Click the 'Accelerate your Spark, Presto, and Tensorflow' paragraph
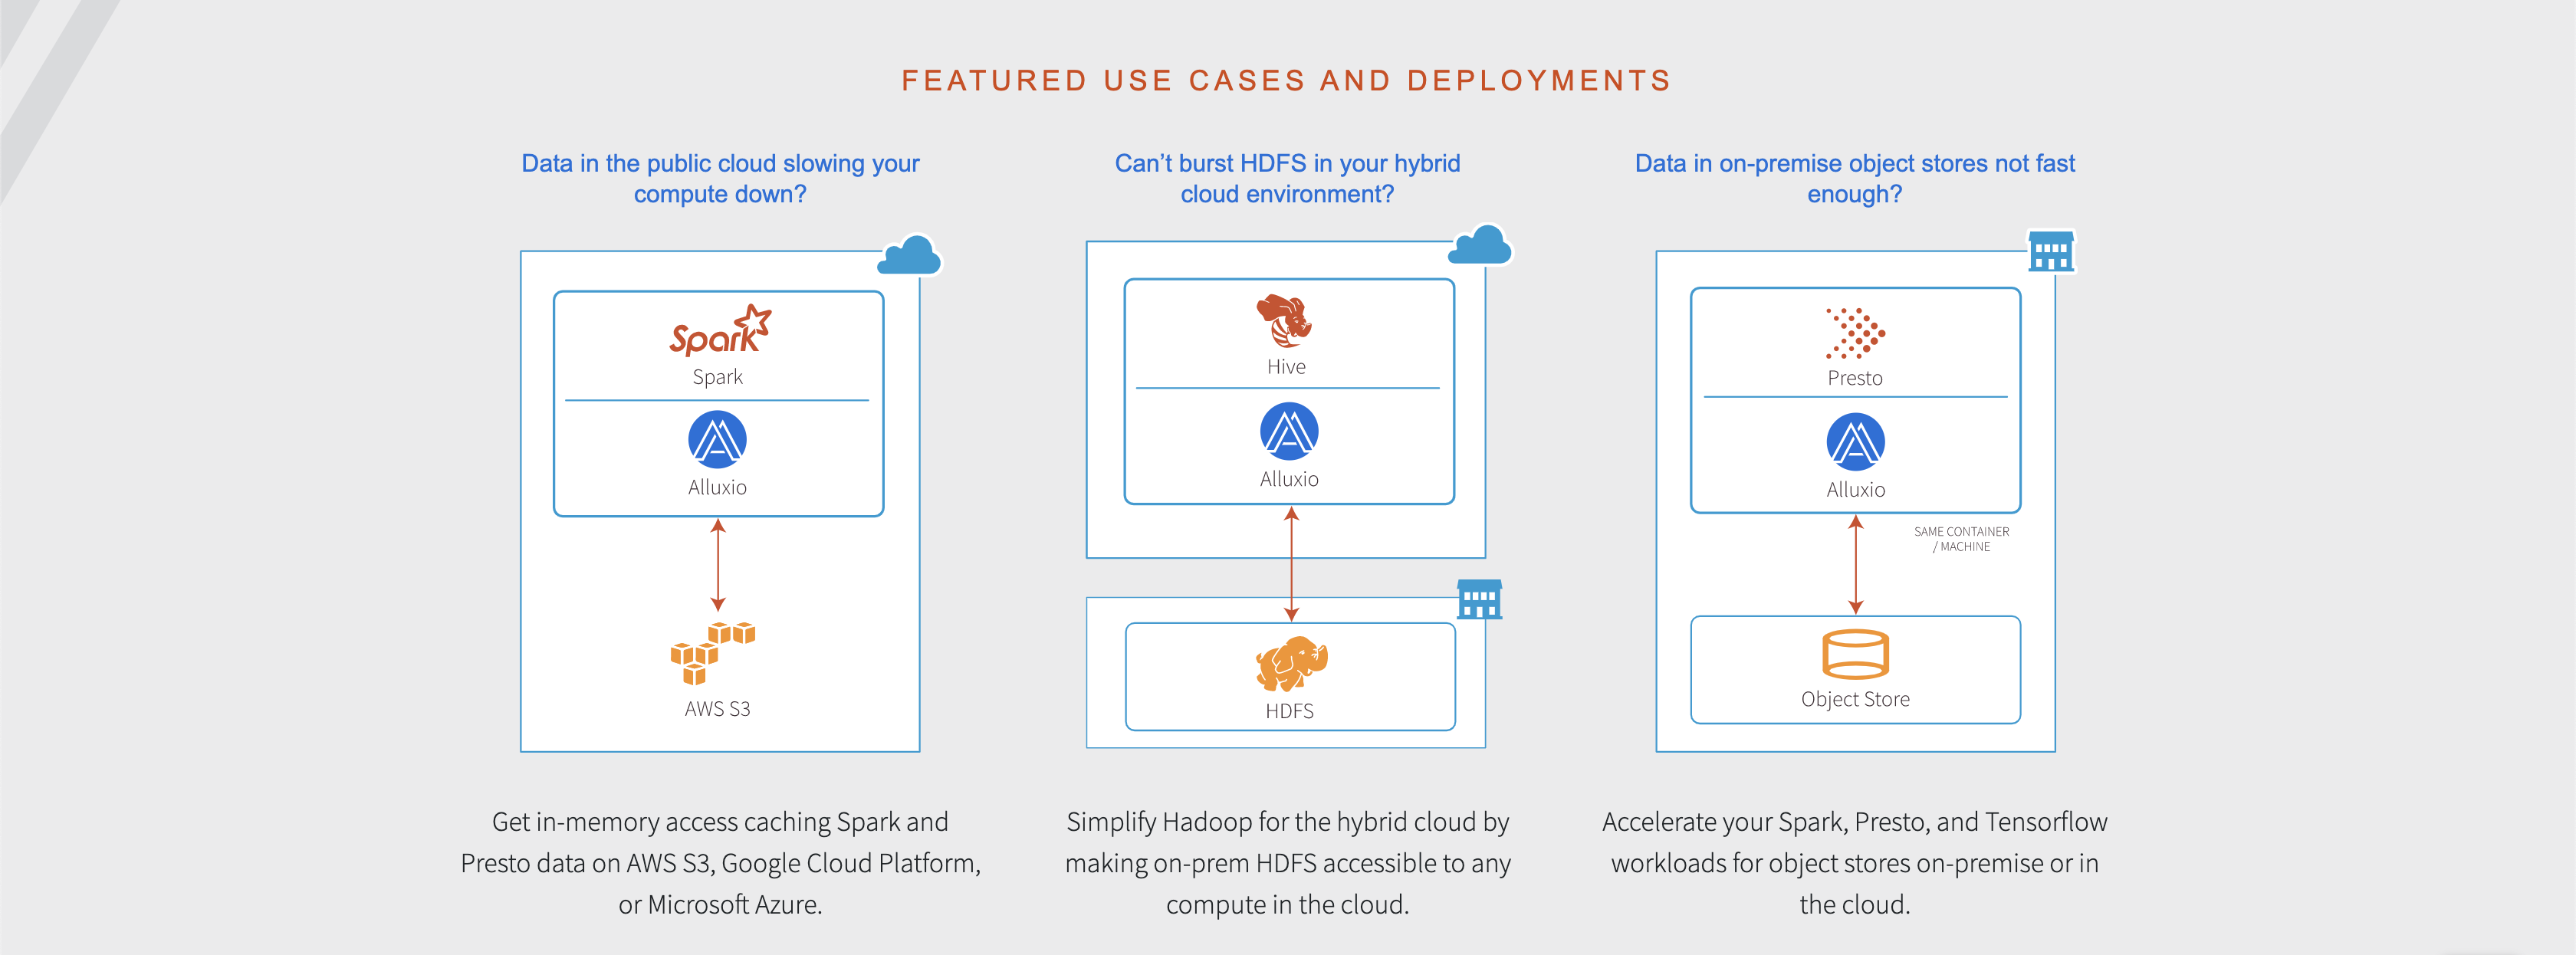 pyautogui.click(x=1855, y=863)
